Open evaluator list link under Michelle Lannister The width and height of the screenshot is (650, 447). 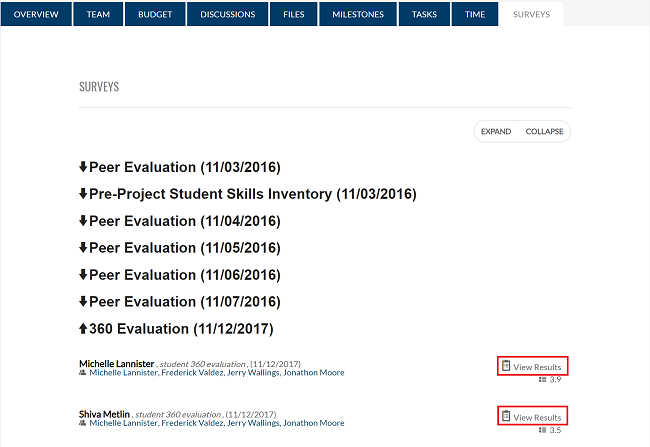pyautogui.click(x=217, y=373)
